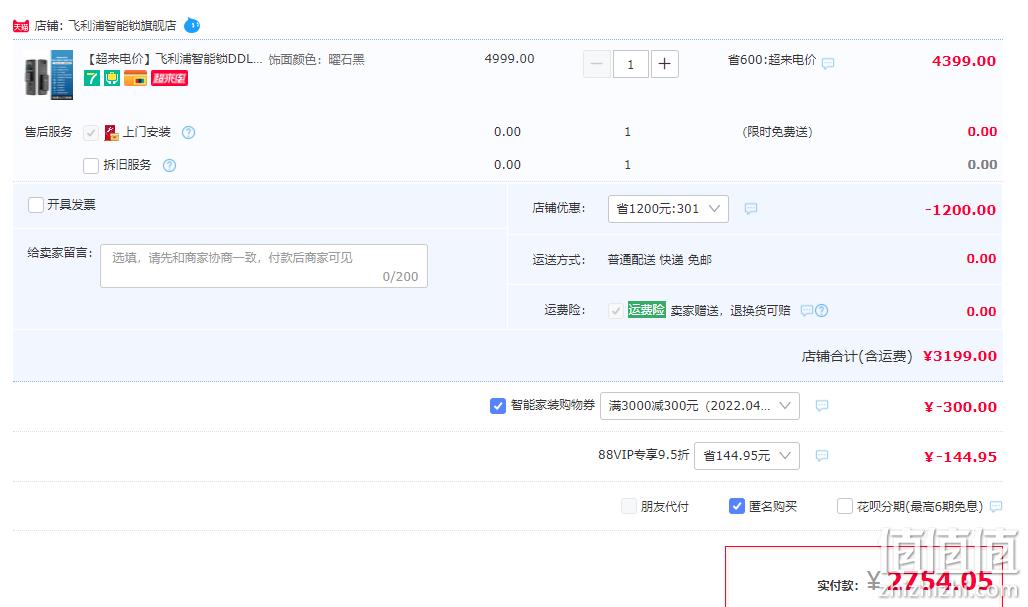Image resolution: width=1028 pixels, height=607 pixels.
Task: Click the 省600:超来电价 discount text
Action: click(x=772, y=60)
